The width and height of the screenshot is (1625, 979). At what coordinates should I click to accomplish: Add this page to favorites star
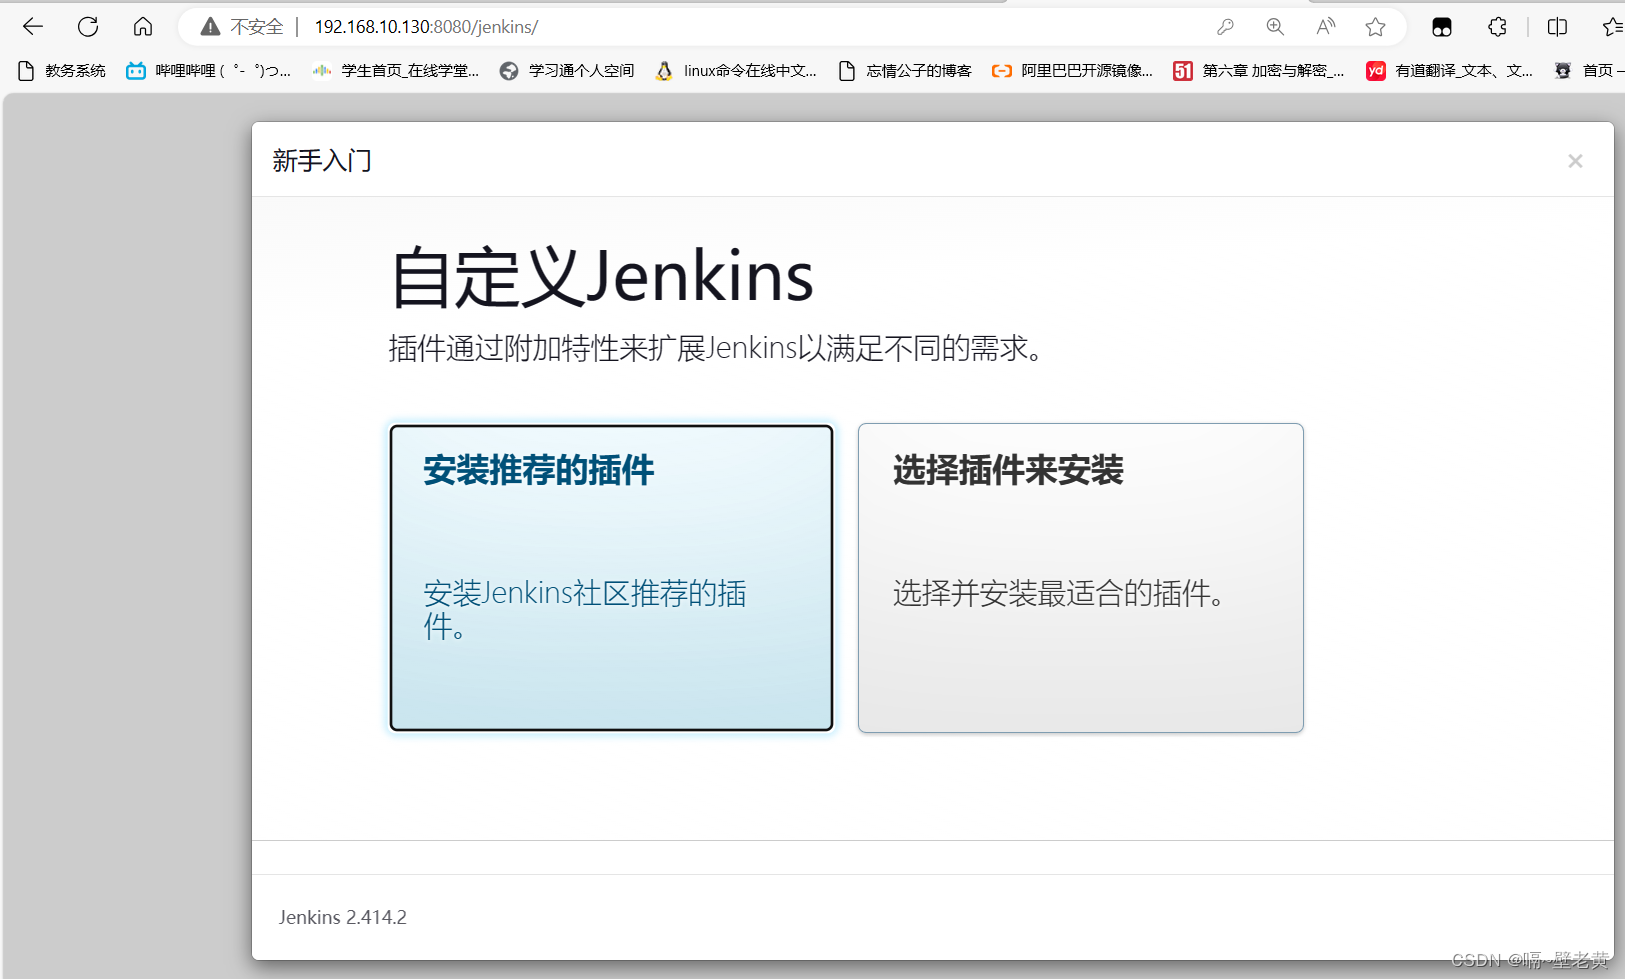click(1376, 27)
